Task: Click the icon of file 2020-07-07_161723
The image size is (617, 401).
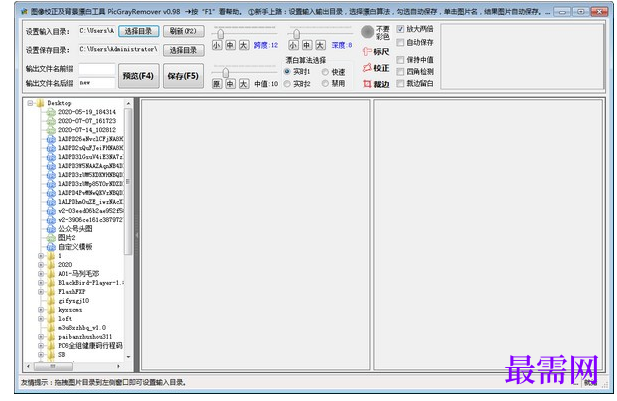Action: [51, 121]
